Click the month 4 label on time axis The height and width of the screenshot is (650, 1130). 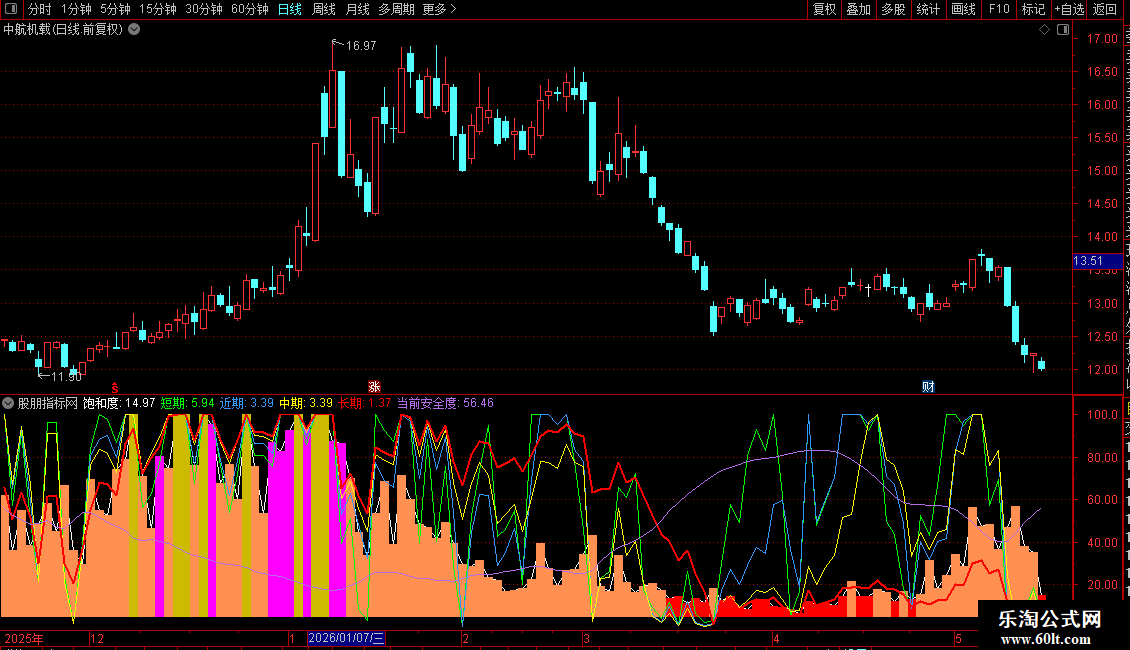coord(776,638)
